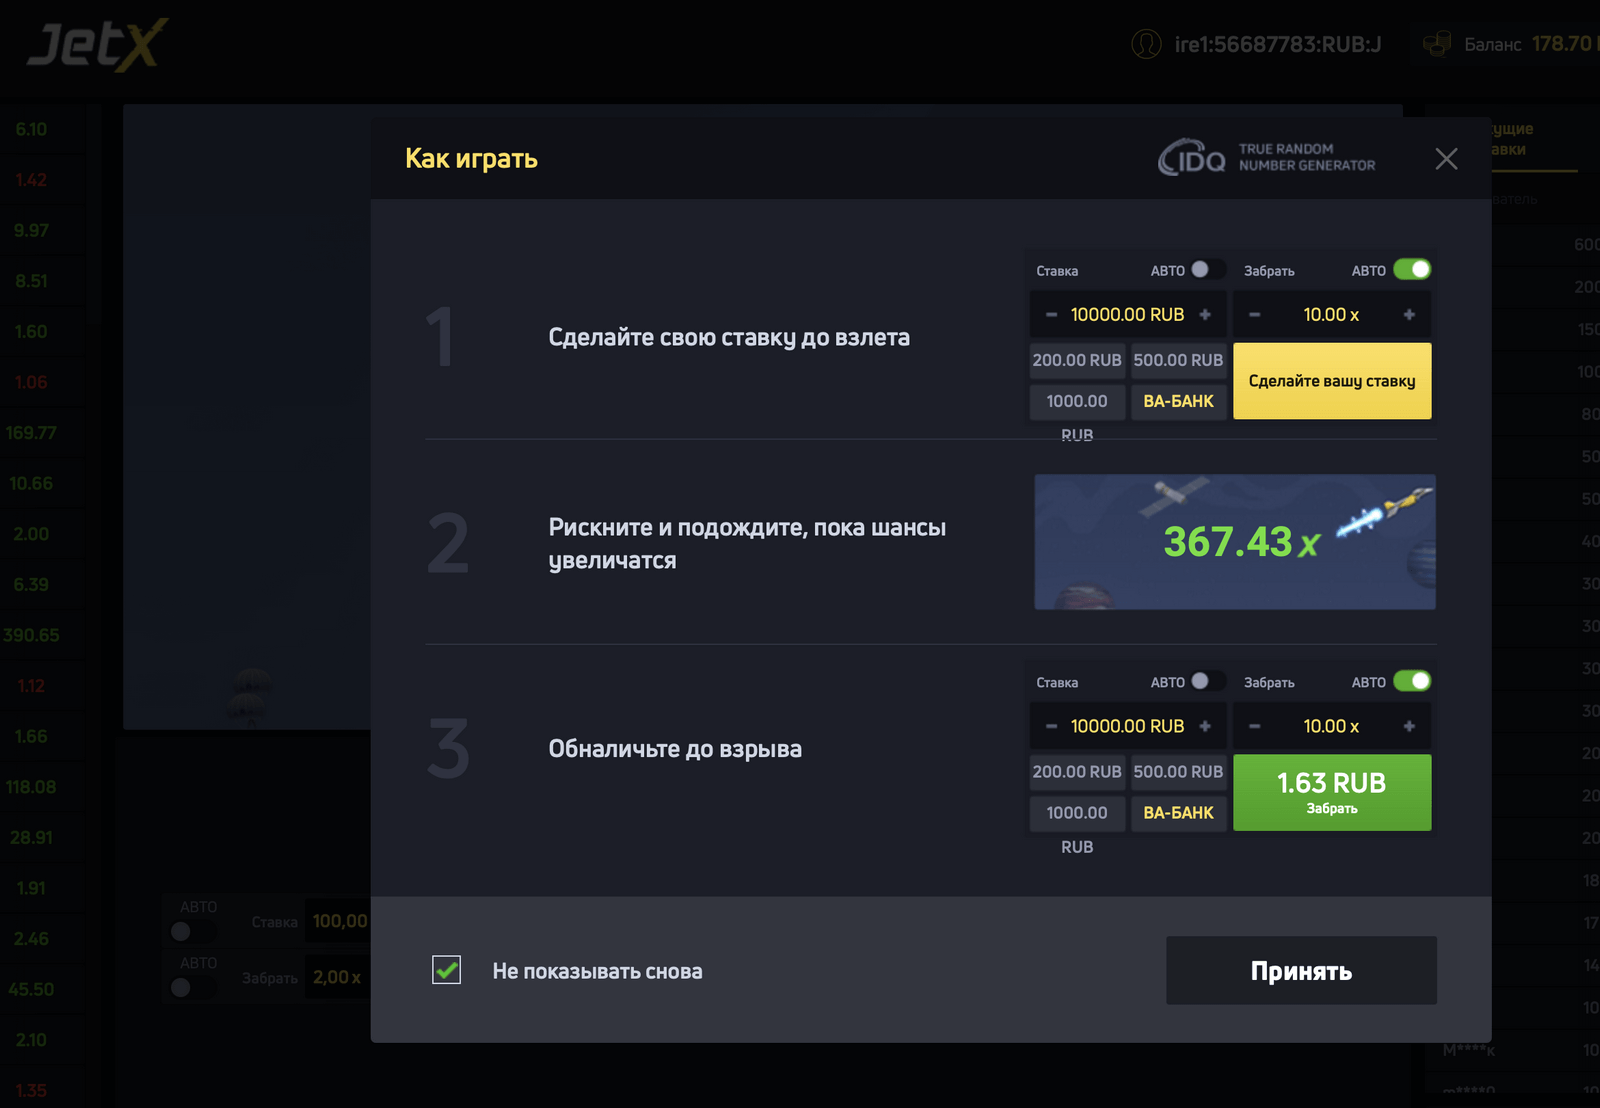This screenshot has width=1600, height=1108.
Task: Click the balance coins icon
Action: click(x=1437, y=44)
